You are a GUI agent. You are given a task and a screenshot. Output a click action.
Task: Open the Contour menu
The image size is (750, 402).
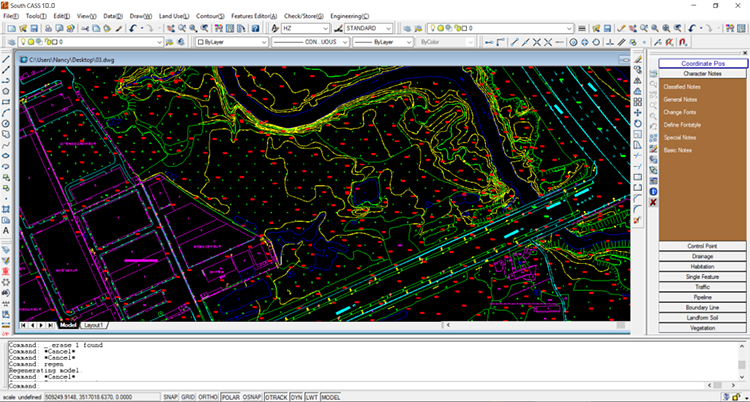pos(210,16)
